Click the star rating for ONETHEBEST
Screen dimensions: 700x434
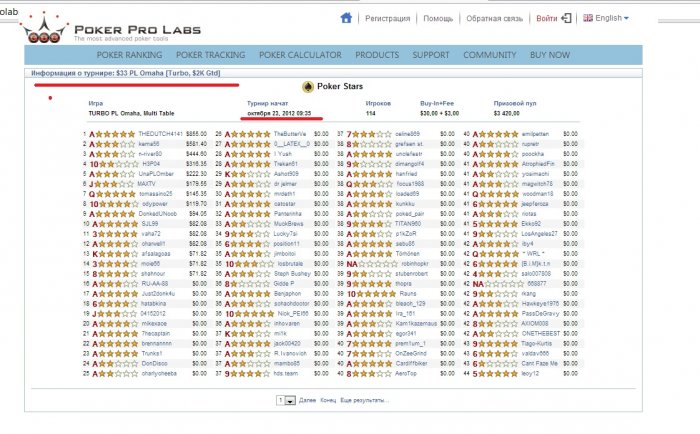(x=499, y=334)
